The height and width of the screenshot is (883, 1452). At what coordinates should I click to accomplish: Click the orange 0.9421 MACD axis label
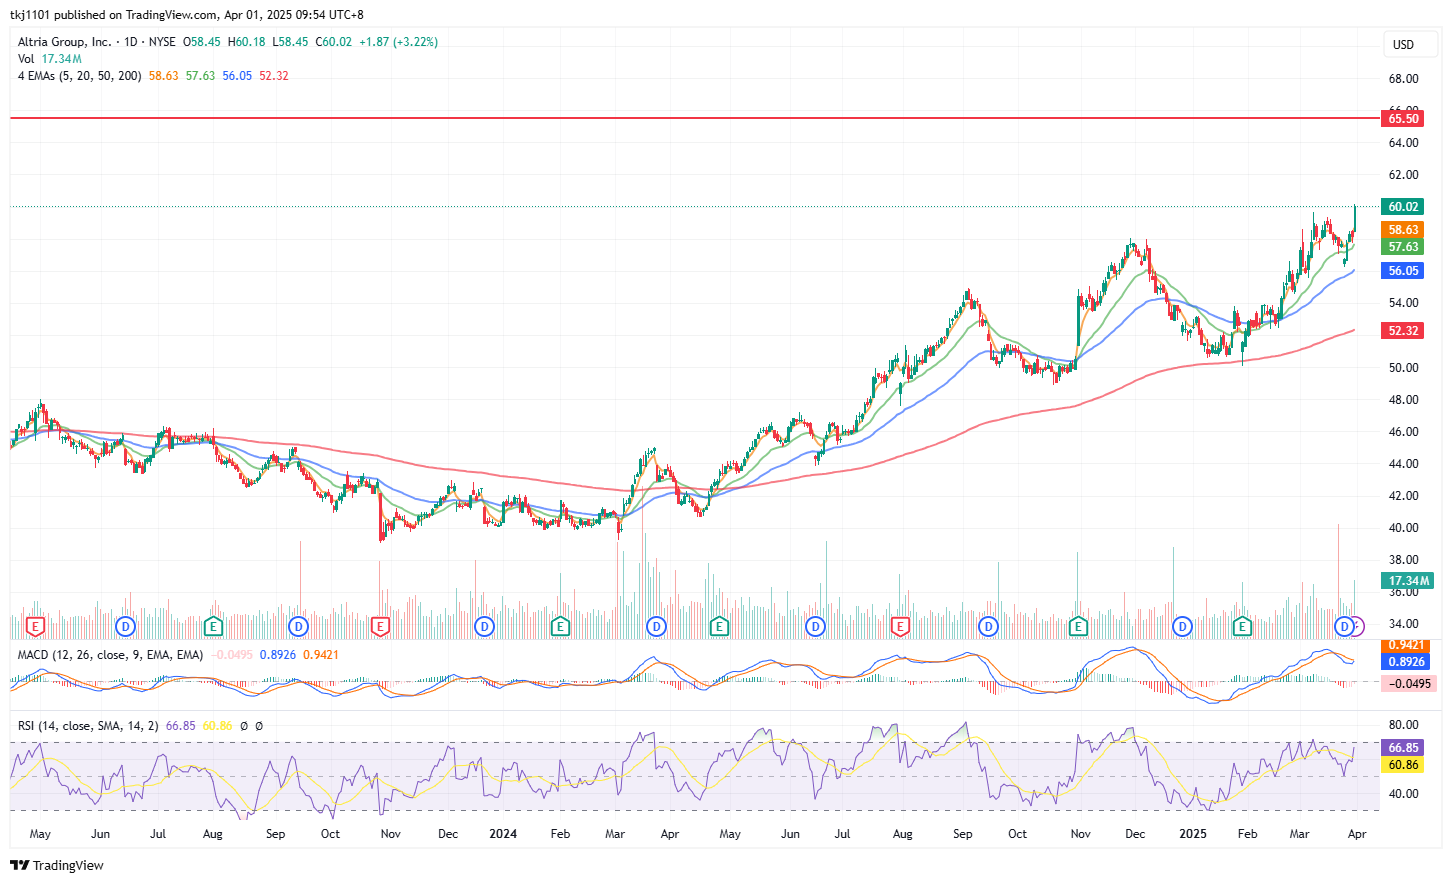coord(1406,645)
